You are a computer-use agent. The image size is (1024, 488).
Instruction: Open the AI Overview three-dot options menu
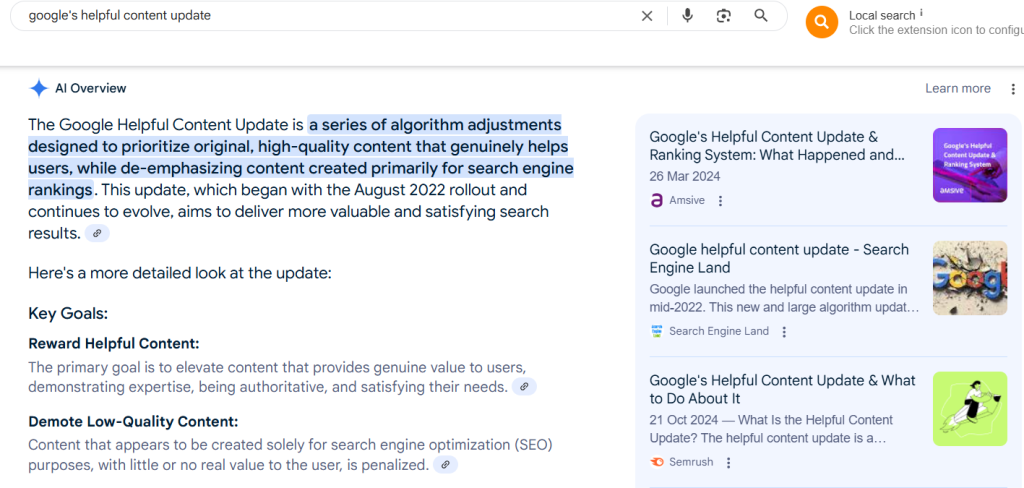[1013, 89]
